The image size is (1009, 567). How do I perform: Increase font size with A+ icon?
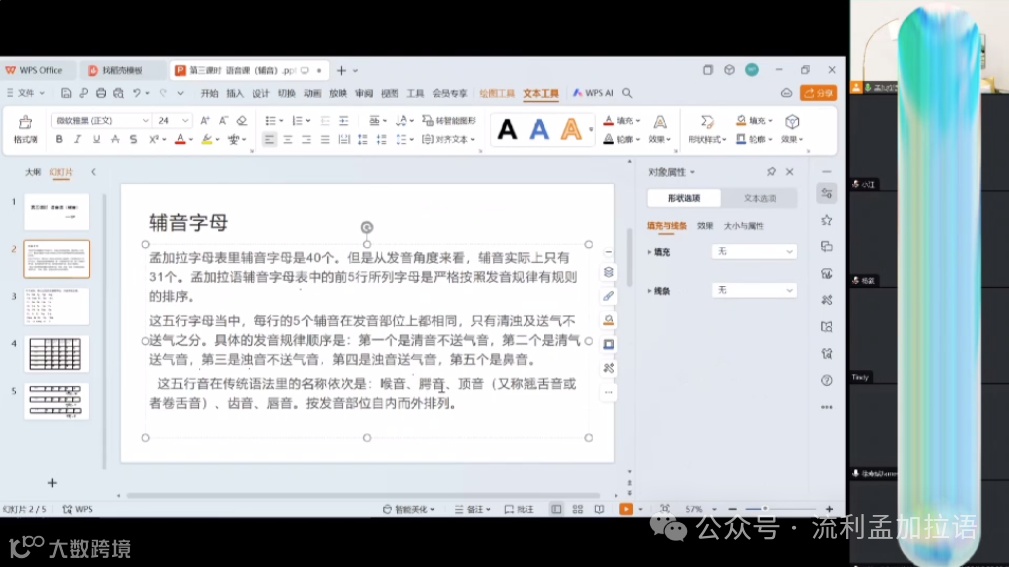[205, 120]
